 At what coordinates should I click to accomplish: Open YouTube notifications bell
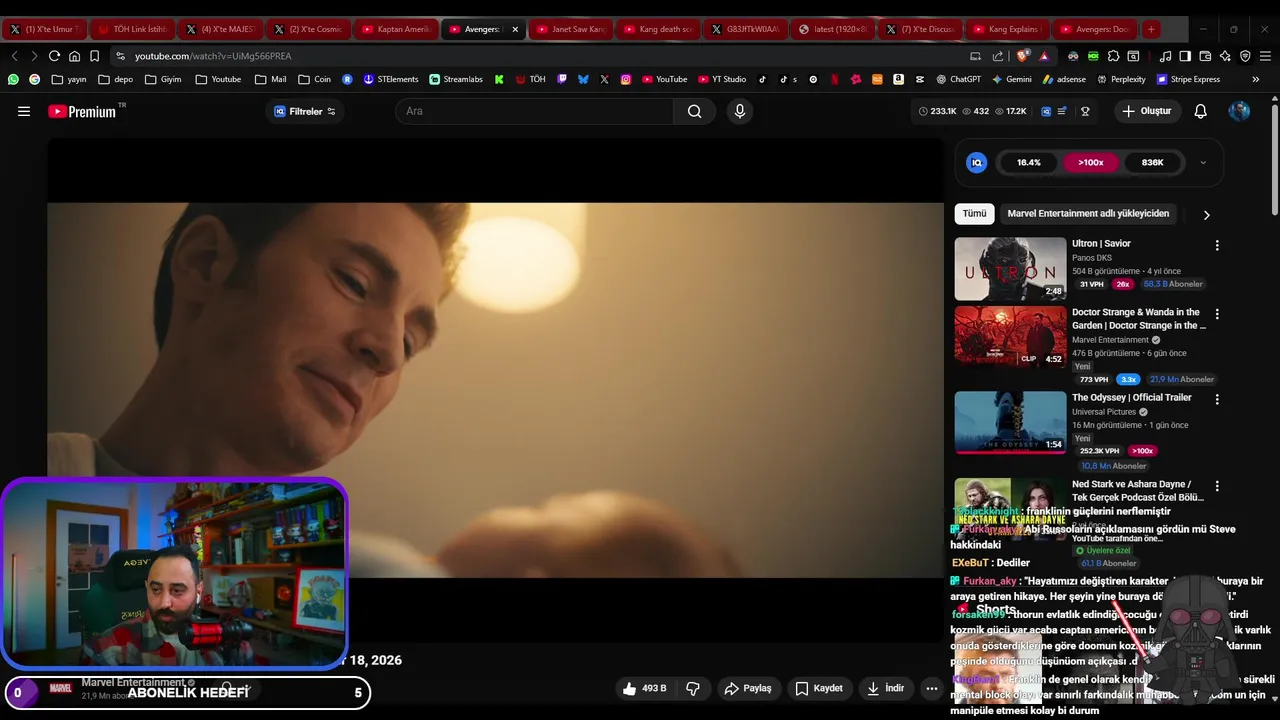[1201, 111]
